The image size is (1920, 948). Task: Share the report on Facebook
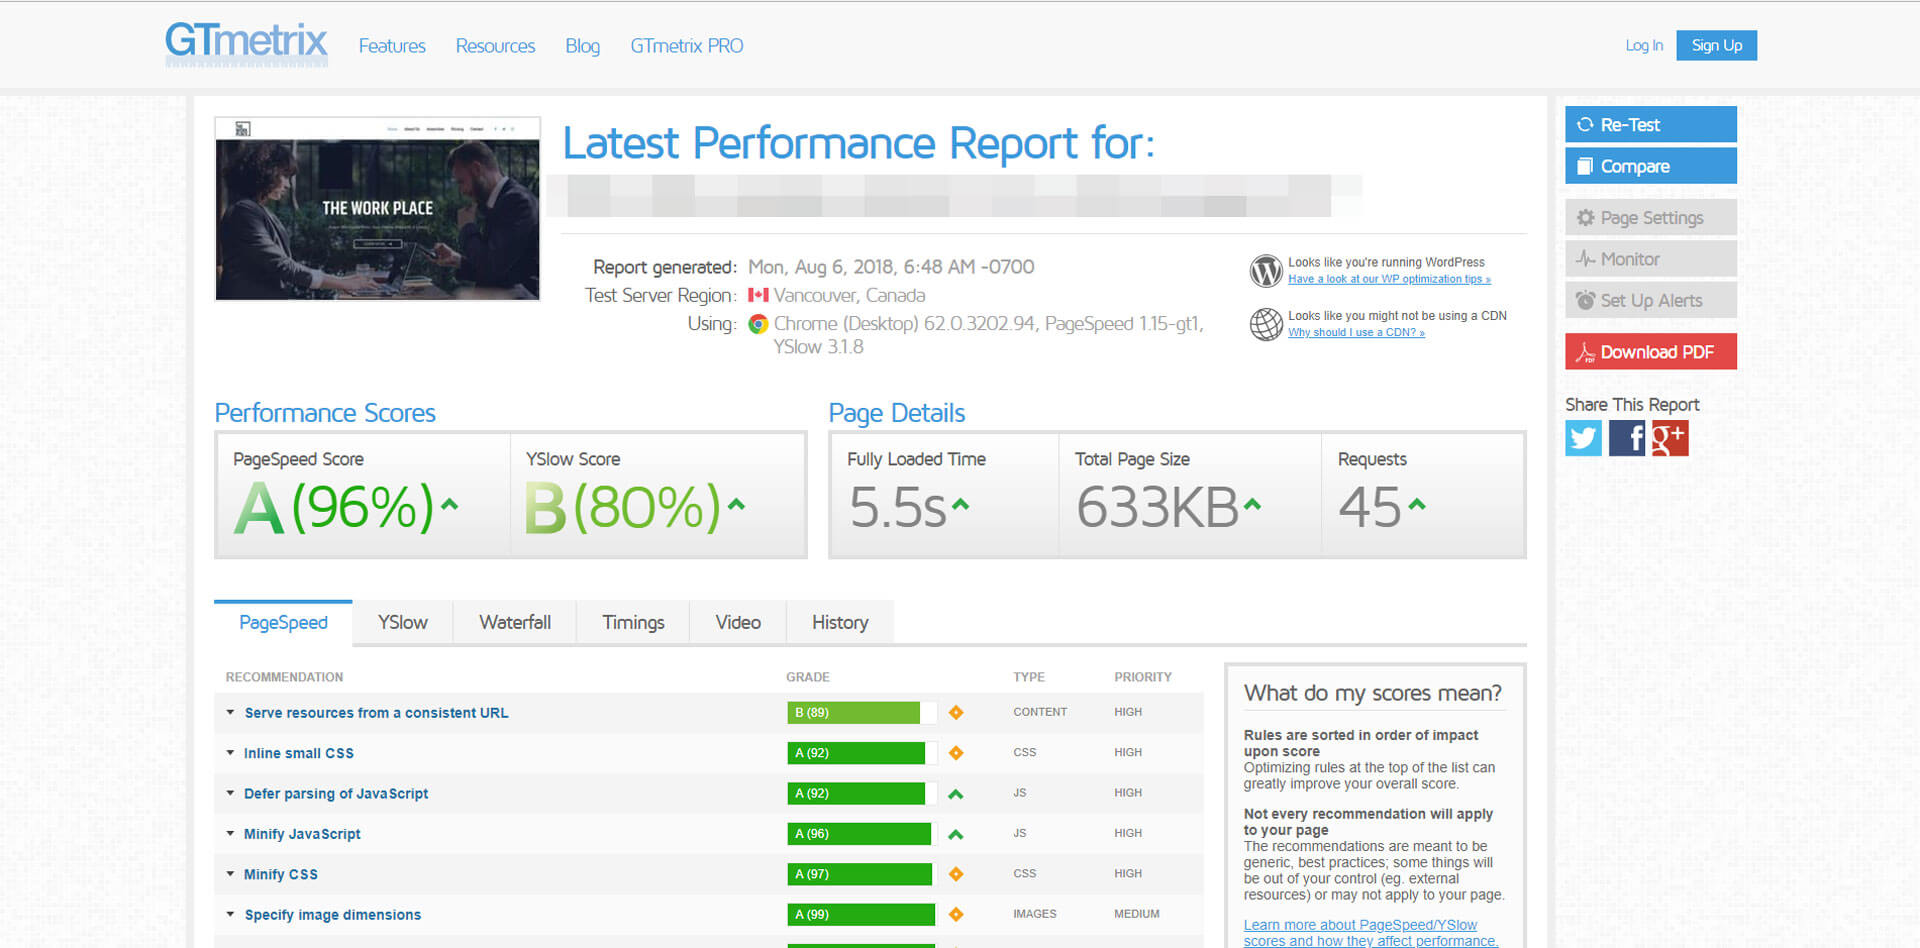(1626, 437)
